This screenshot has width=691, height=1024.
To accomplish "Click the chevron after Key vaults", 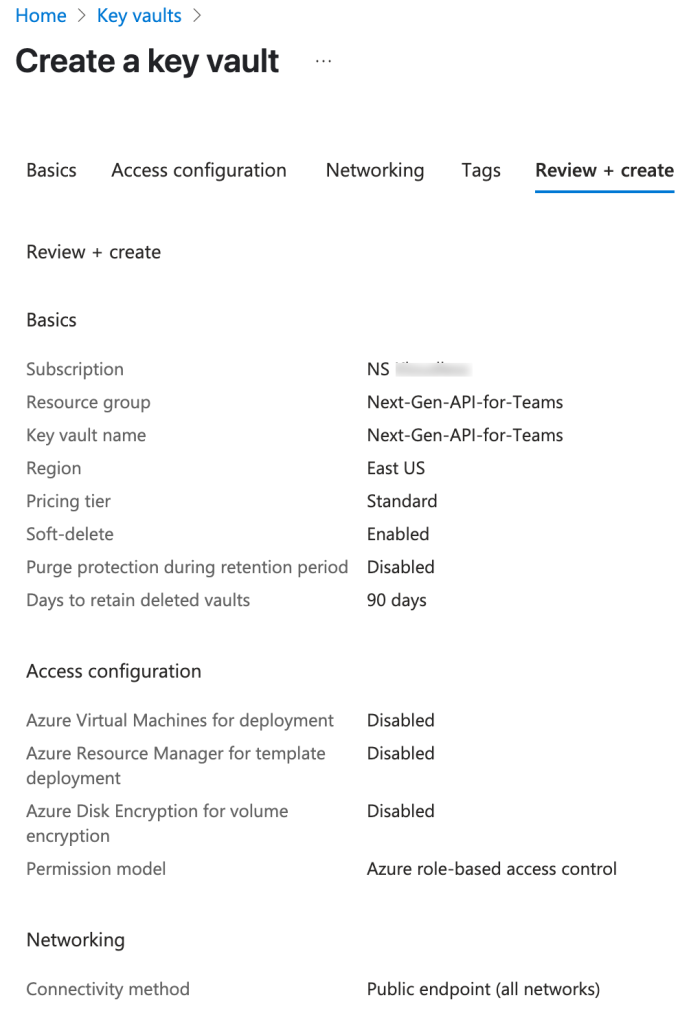I will (x=197, y=16).
